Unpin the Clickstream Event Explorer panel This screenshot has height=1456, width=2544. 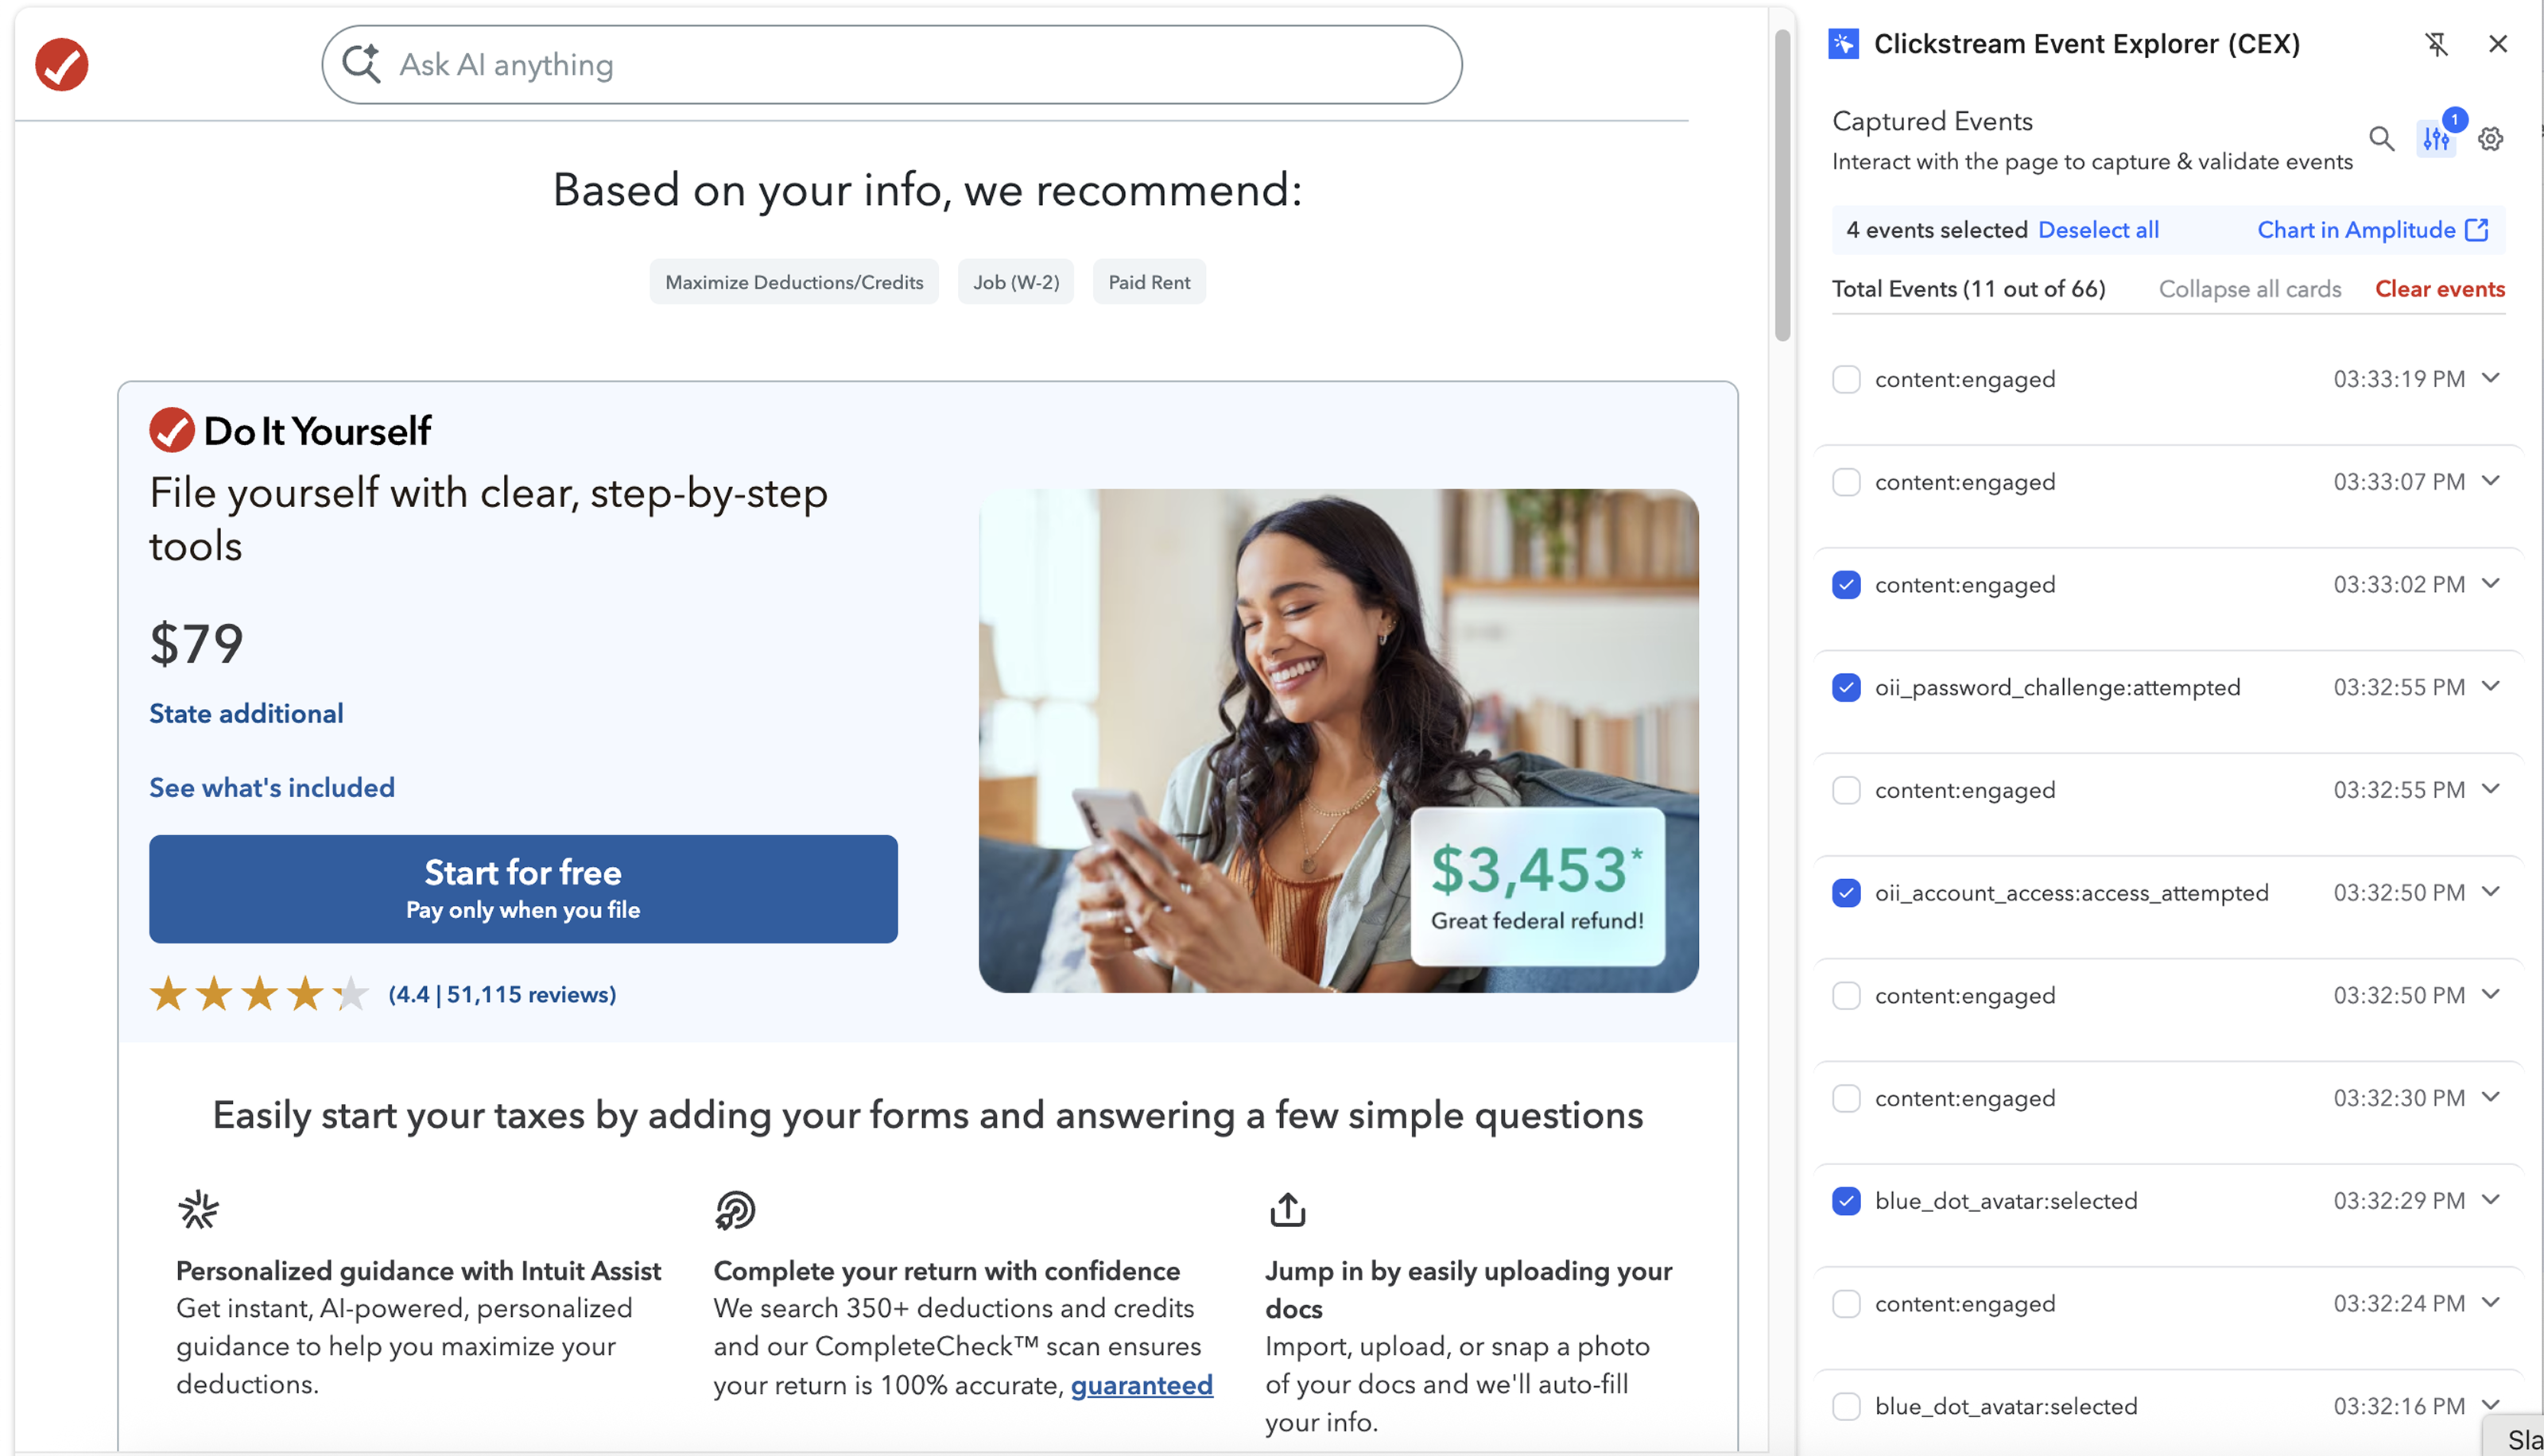2436,44
